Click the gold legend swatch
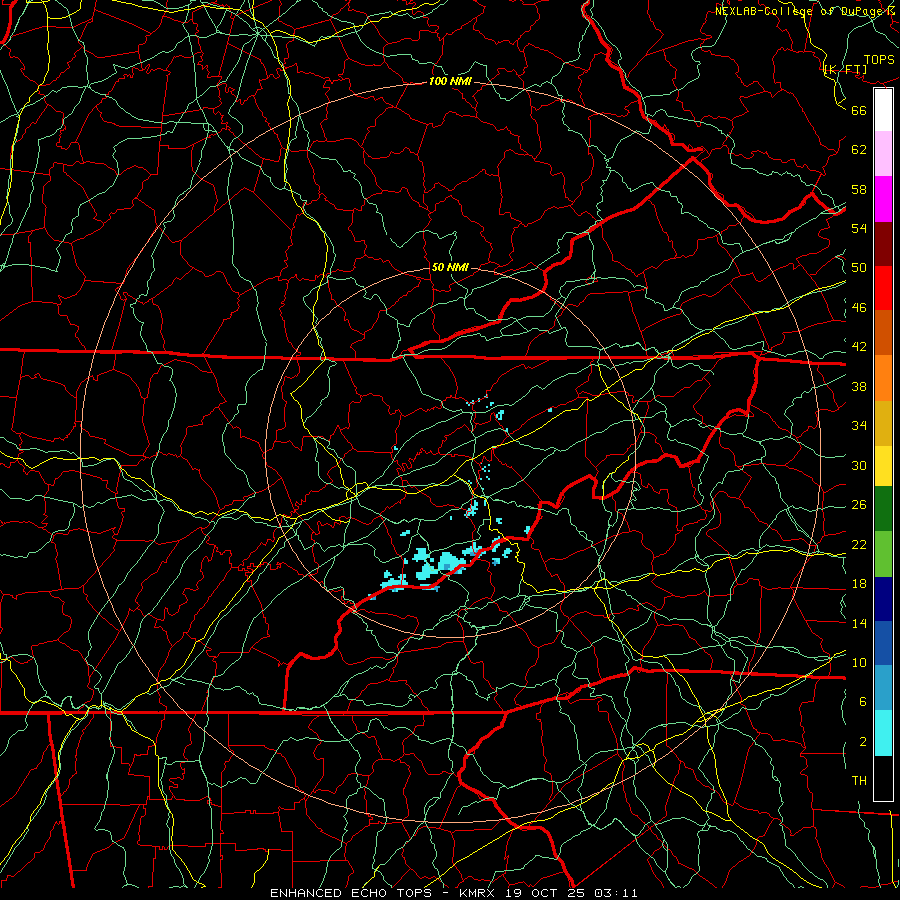The width and height of the screenshot is (900, 900). click(x=883, y=424)
